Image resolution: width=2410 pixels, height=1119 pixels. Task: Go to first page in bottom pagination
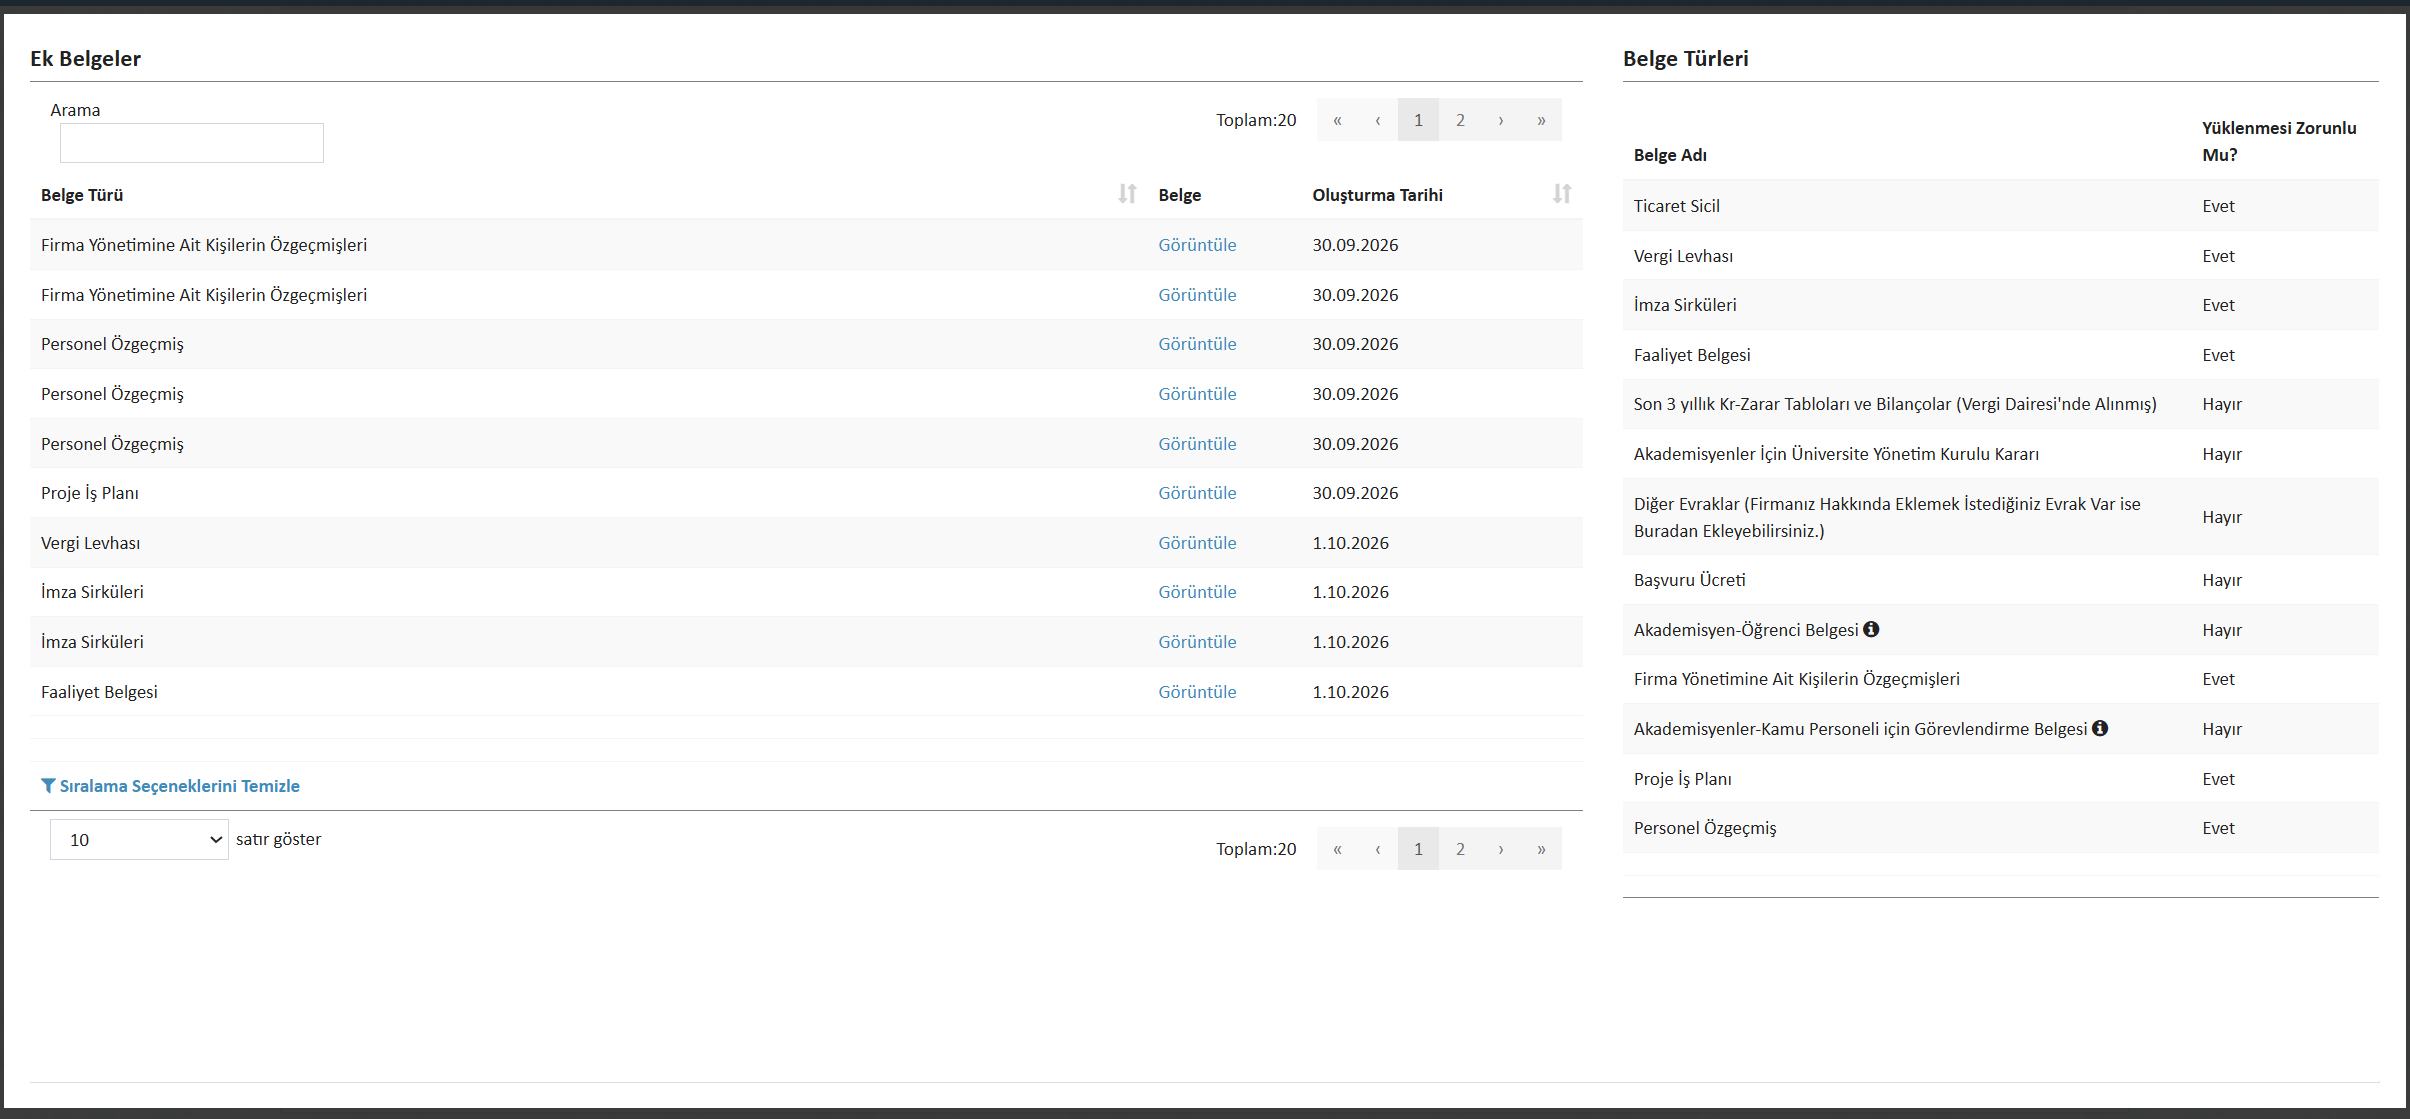click(x=1337, y=849)
